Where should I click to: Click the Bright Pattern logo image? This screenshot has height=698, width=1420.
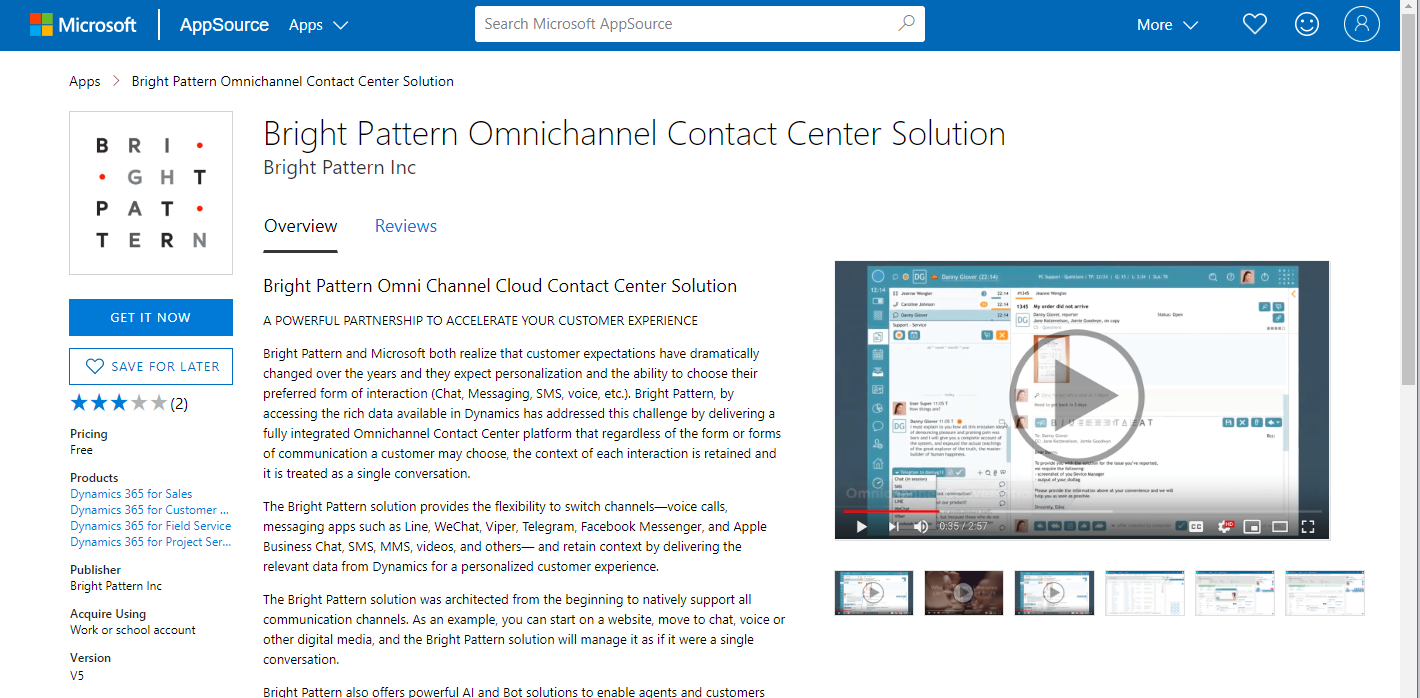(x=151, y=193)
